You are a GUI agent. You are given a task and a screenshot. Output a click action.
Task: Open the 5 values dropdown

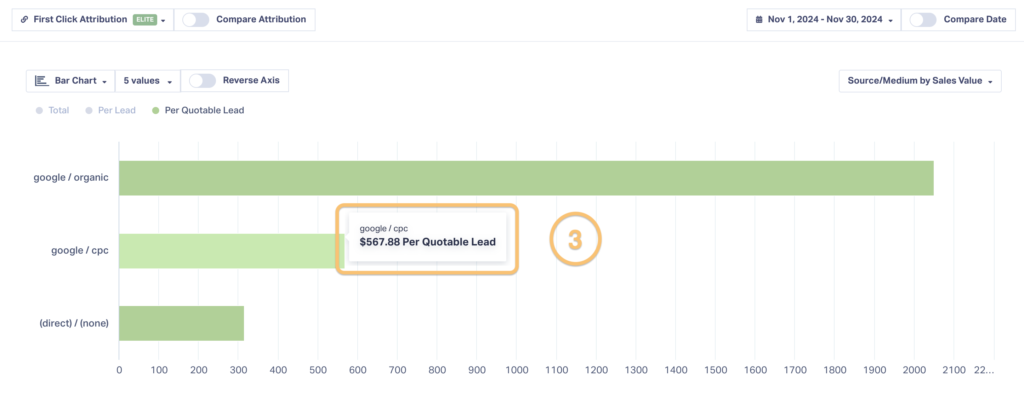coord(148,80)
